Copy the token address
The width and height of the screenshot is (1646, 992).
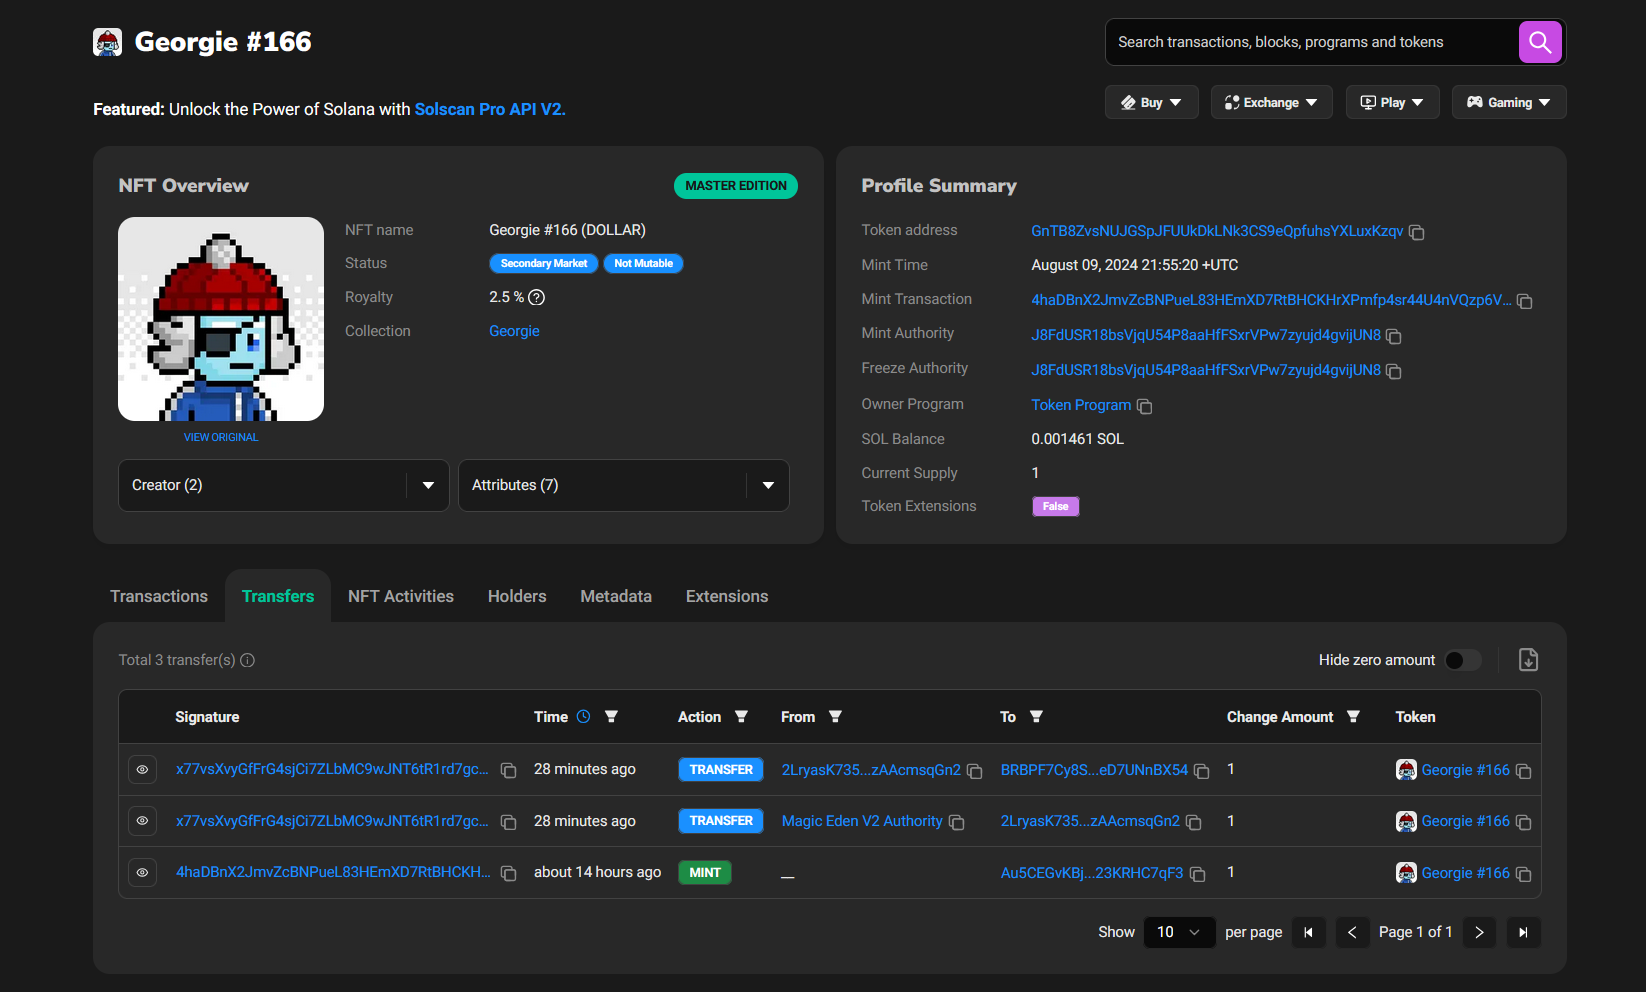click(1416, 232)
